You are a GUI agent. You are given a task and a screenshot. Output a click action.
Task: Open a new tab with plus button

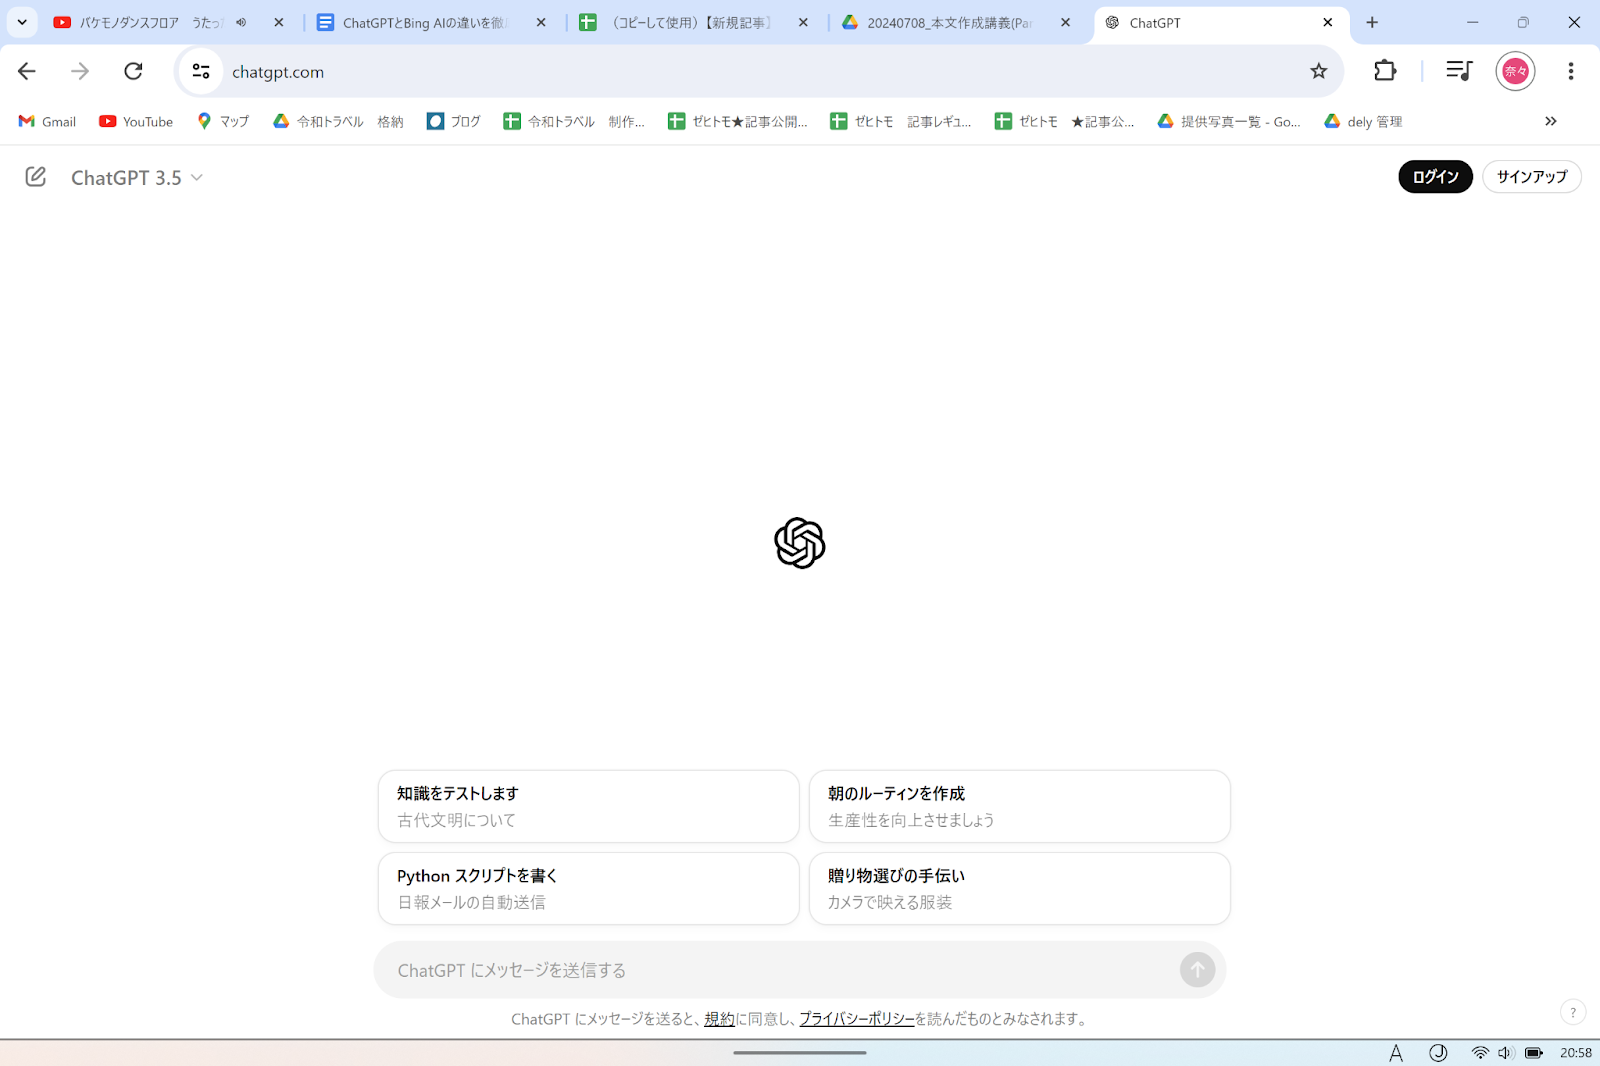(1372, 22)
